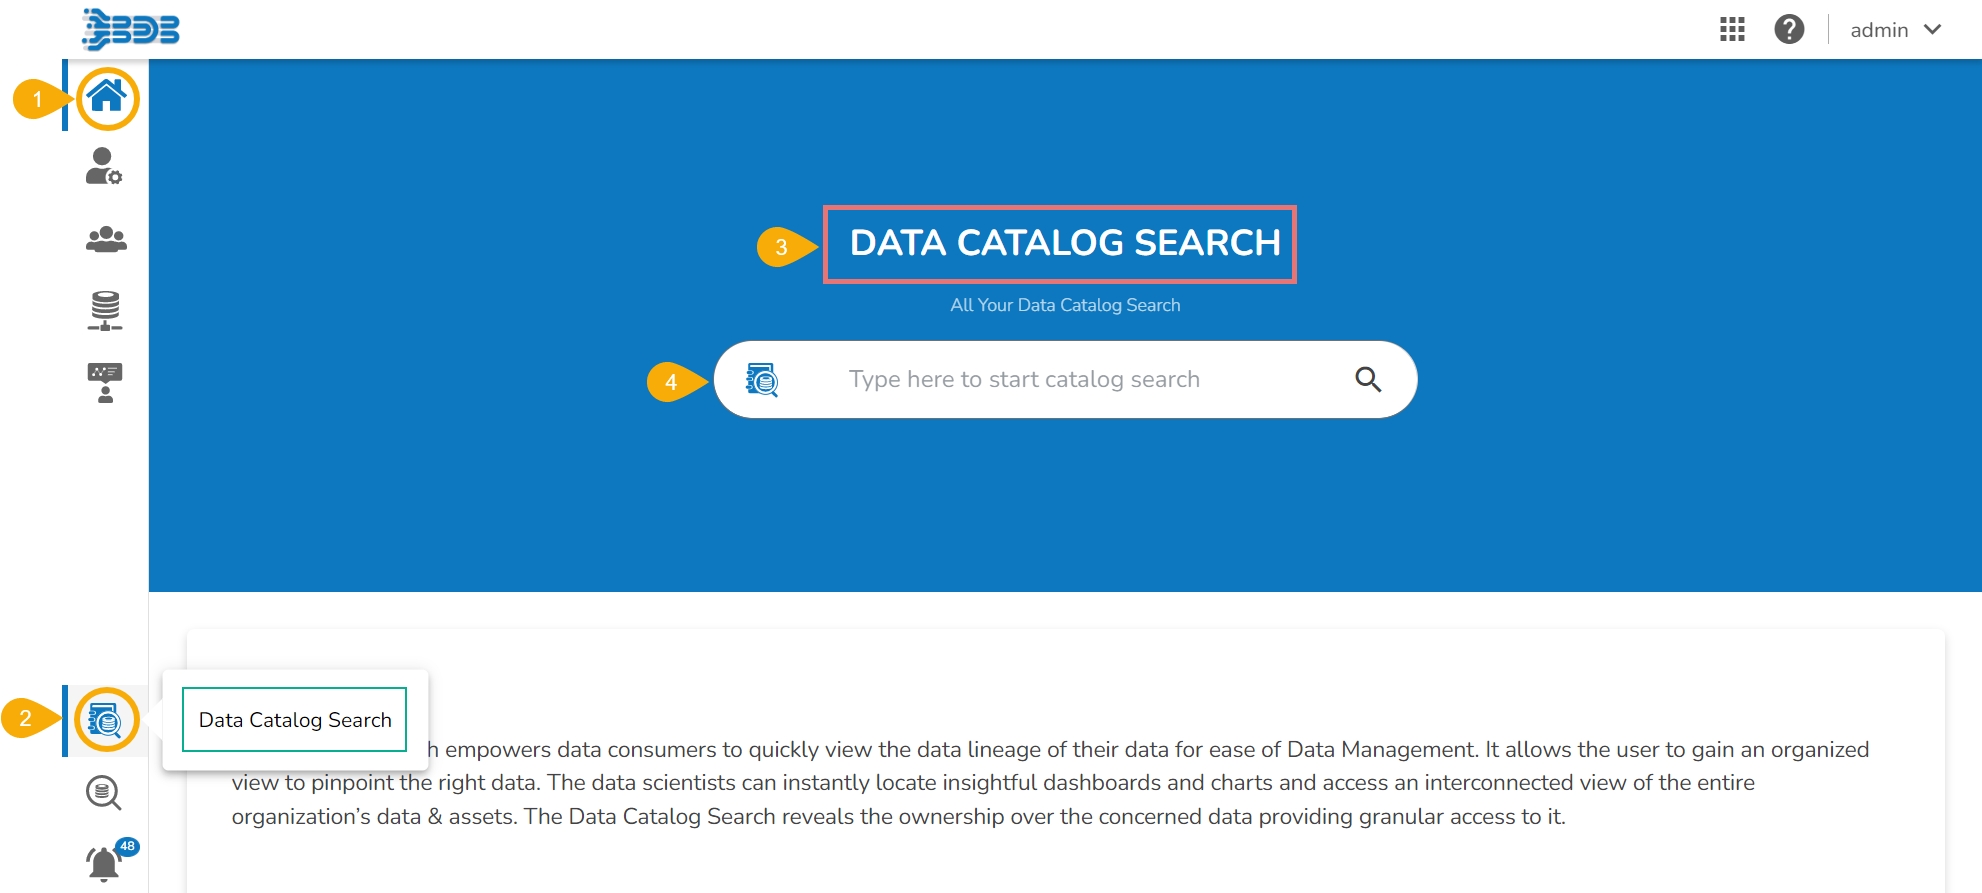Select the Data Catalog Search sidebar icon
Viewport: 1982px width, 893px height.
point(106,720)
